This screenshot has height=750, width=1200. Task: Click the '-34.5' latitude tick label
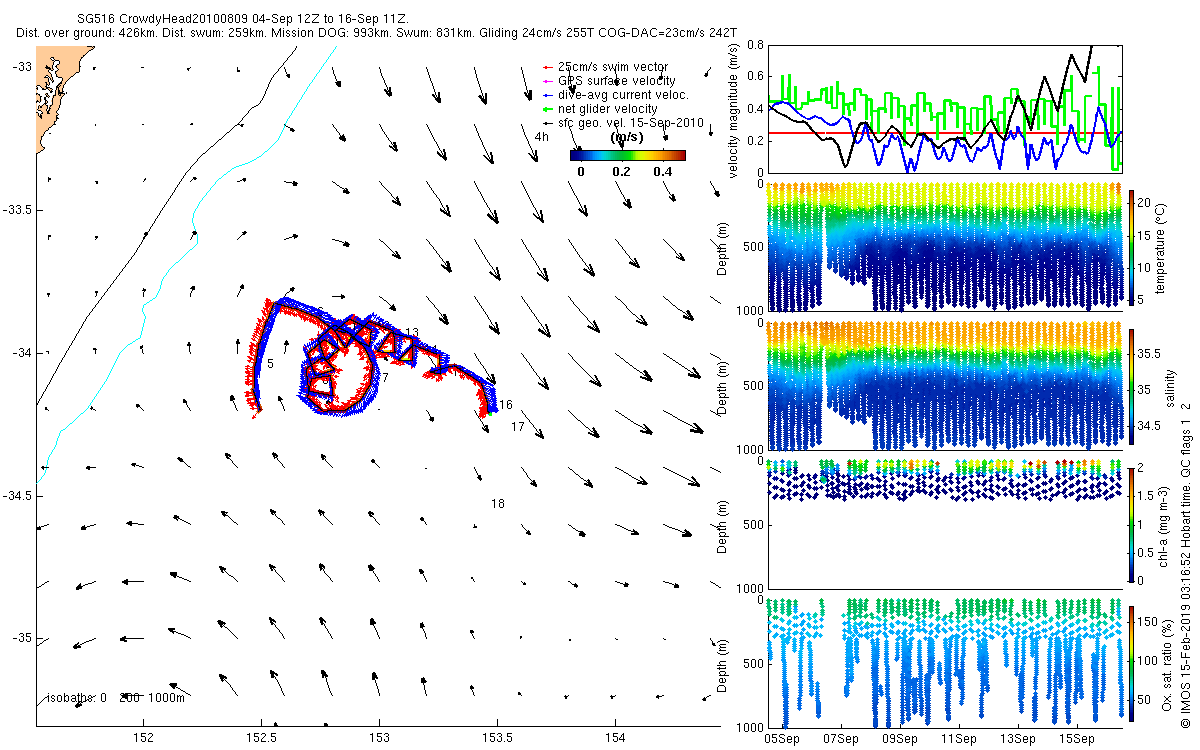click(17, 496)
